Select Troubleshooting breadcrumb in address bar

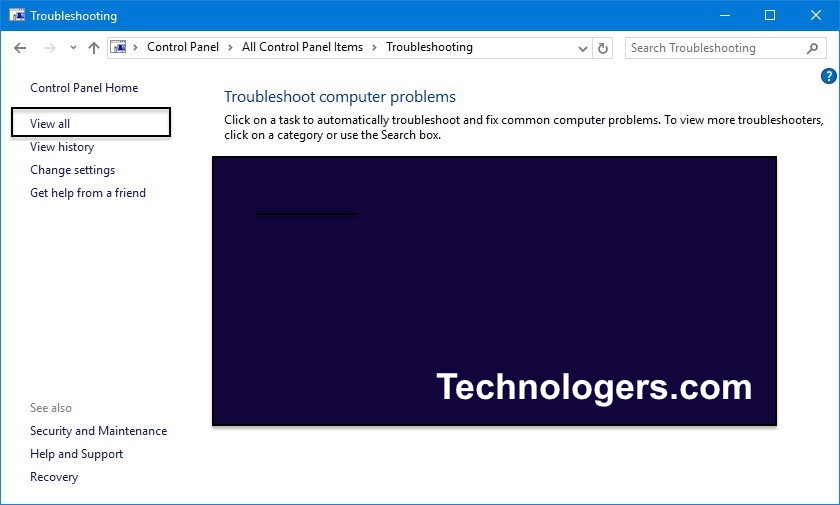pyautogui.click(x=429, y=47)
